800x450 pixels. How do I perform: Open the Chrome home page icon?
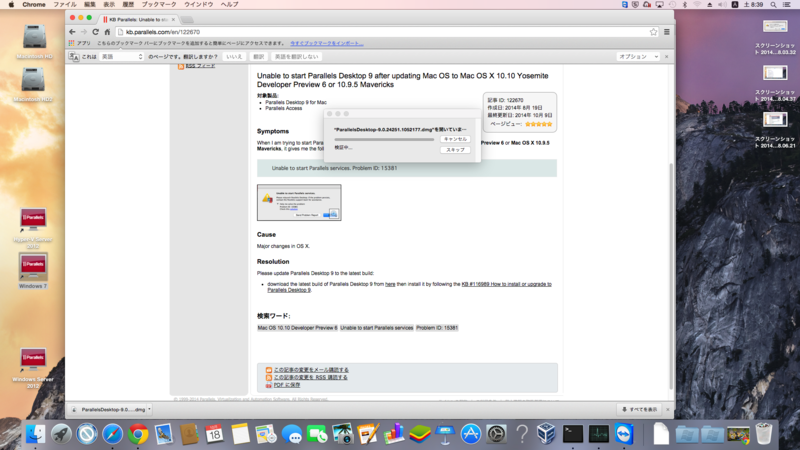(x=107, y=32)
